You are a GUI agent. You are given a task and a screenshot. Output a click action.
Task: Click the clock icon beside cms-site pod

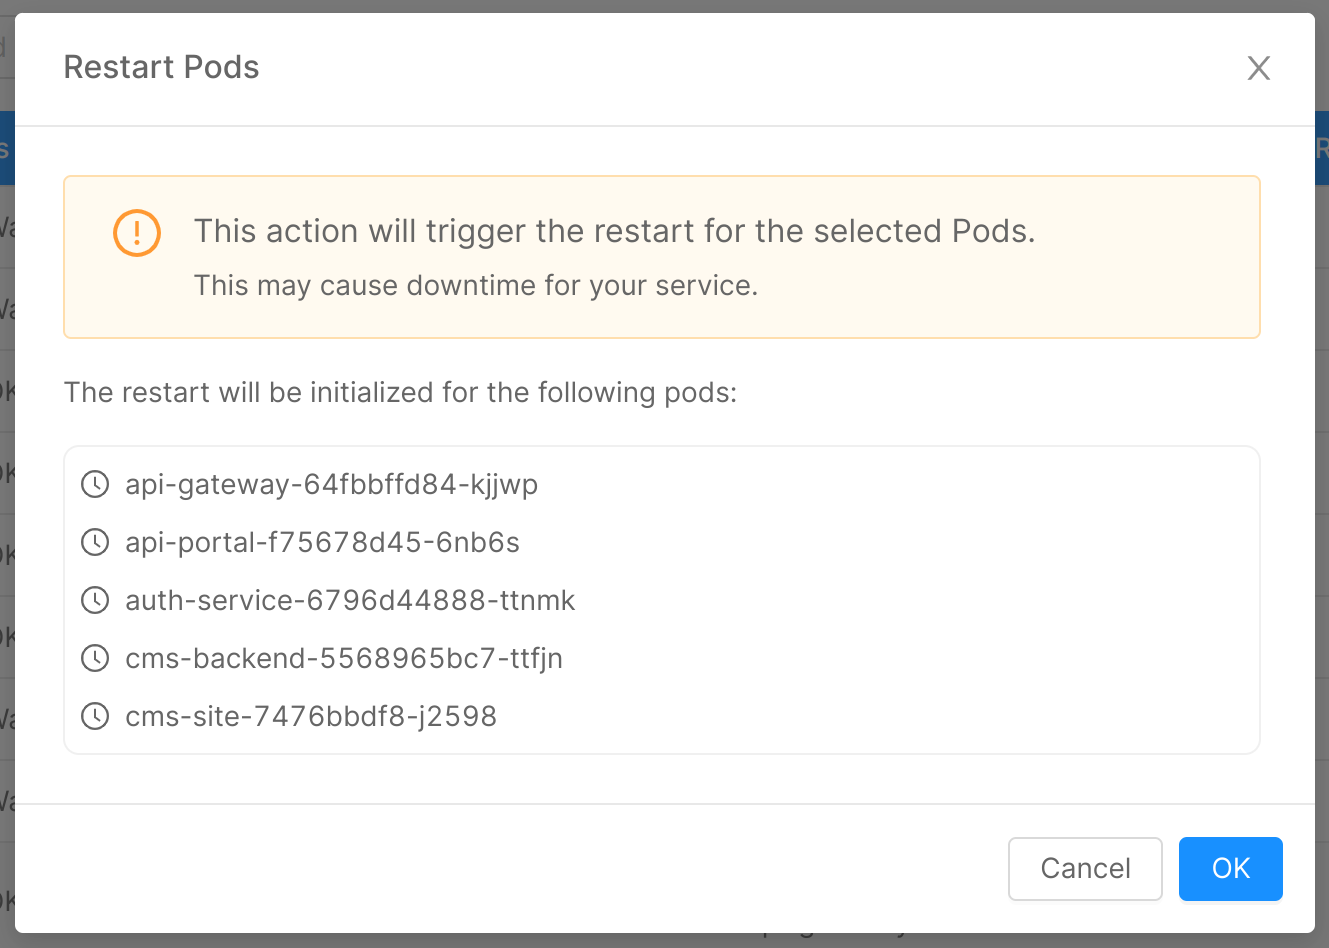[95, 717]
